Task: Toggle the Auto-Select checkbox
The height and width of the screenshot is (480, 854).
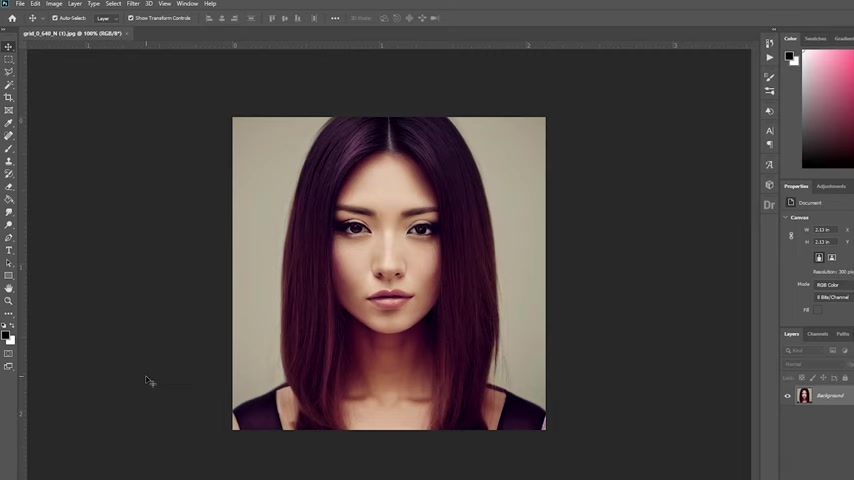Action: [x=55, y=18]
